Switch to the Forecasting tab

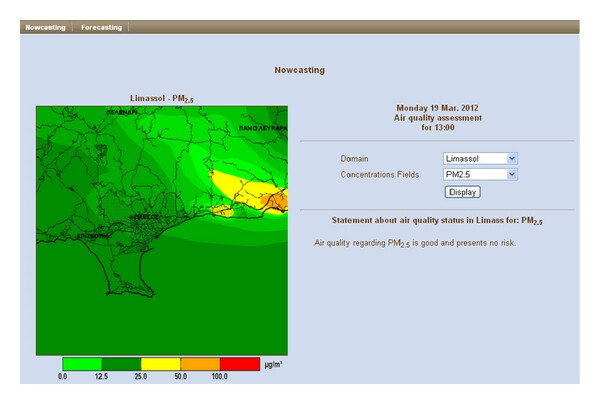click(x=101, y=28)
